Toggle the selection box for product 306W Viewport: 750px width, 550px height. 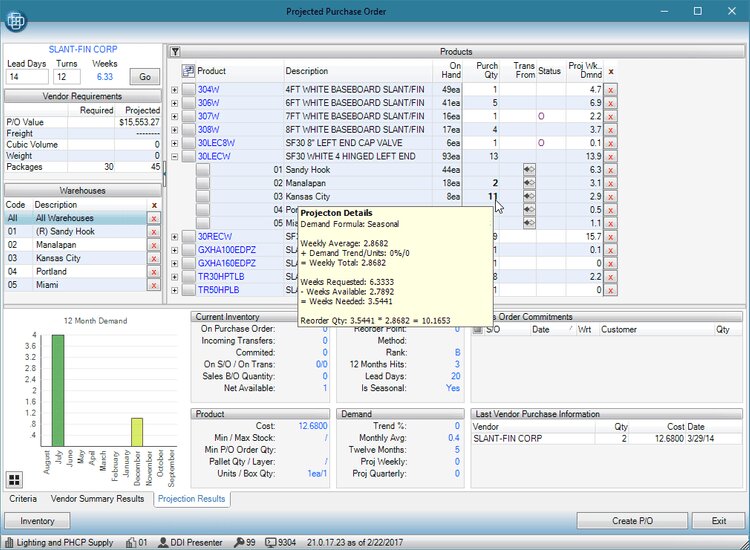(188, 103)
